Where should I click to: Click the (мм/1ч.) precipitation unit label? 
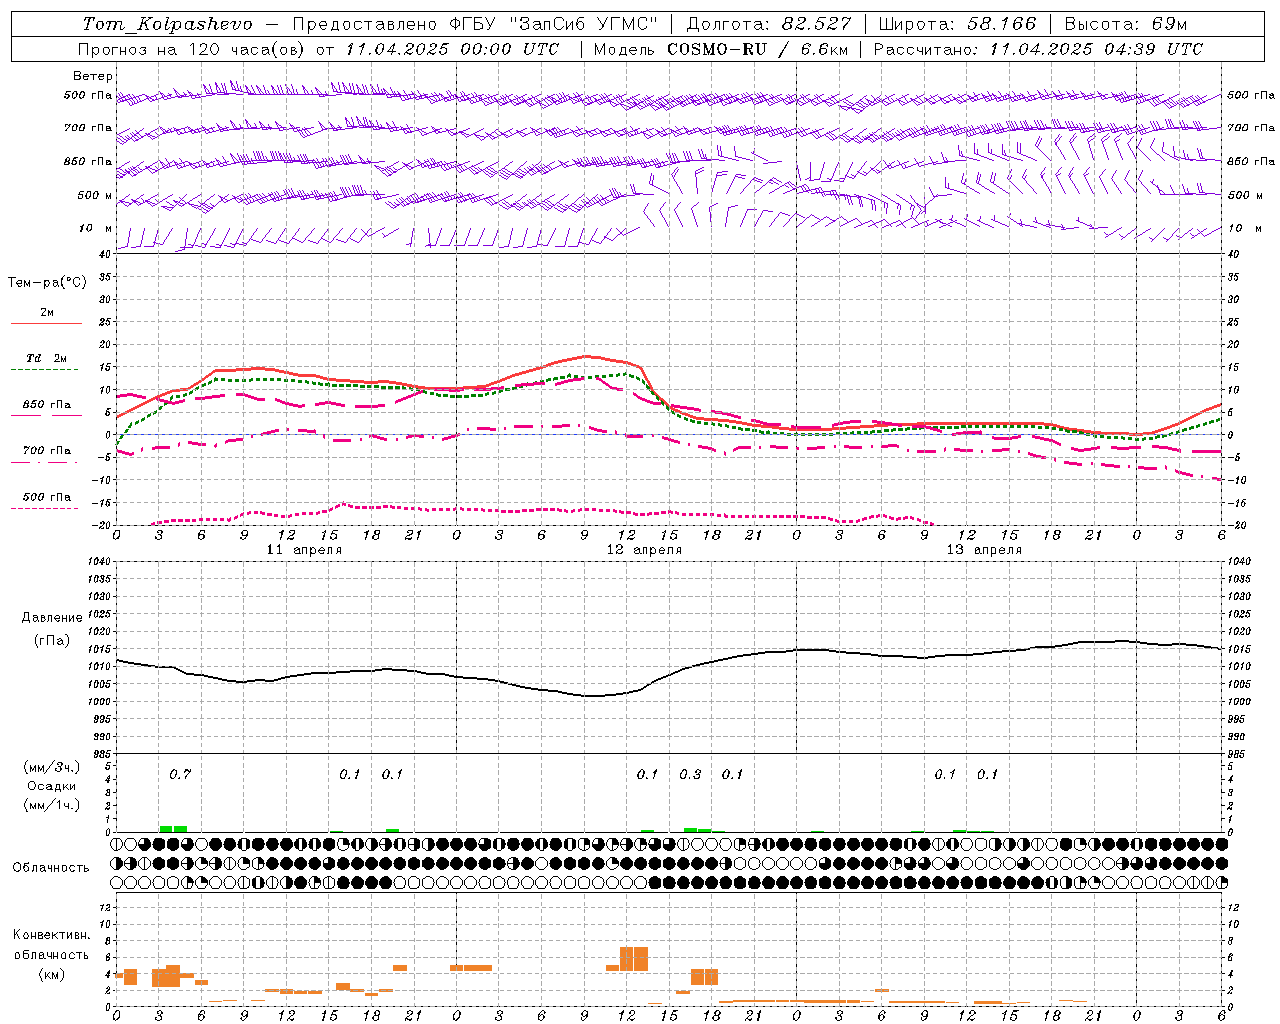click(x=51, y=805)
